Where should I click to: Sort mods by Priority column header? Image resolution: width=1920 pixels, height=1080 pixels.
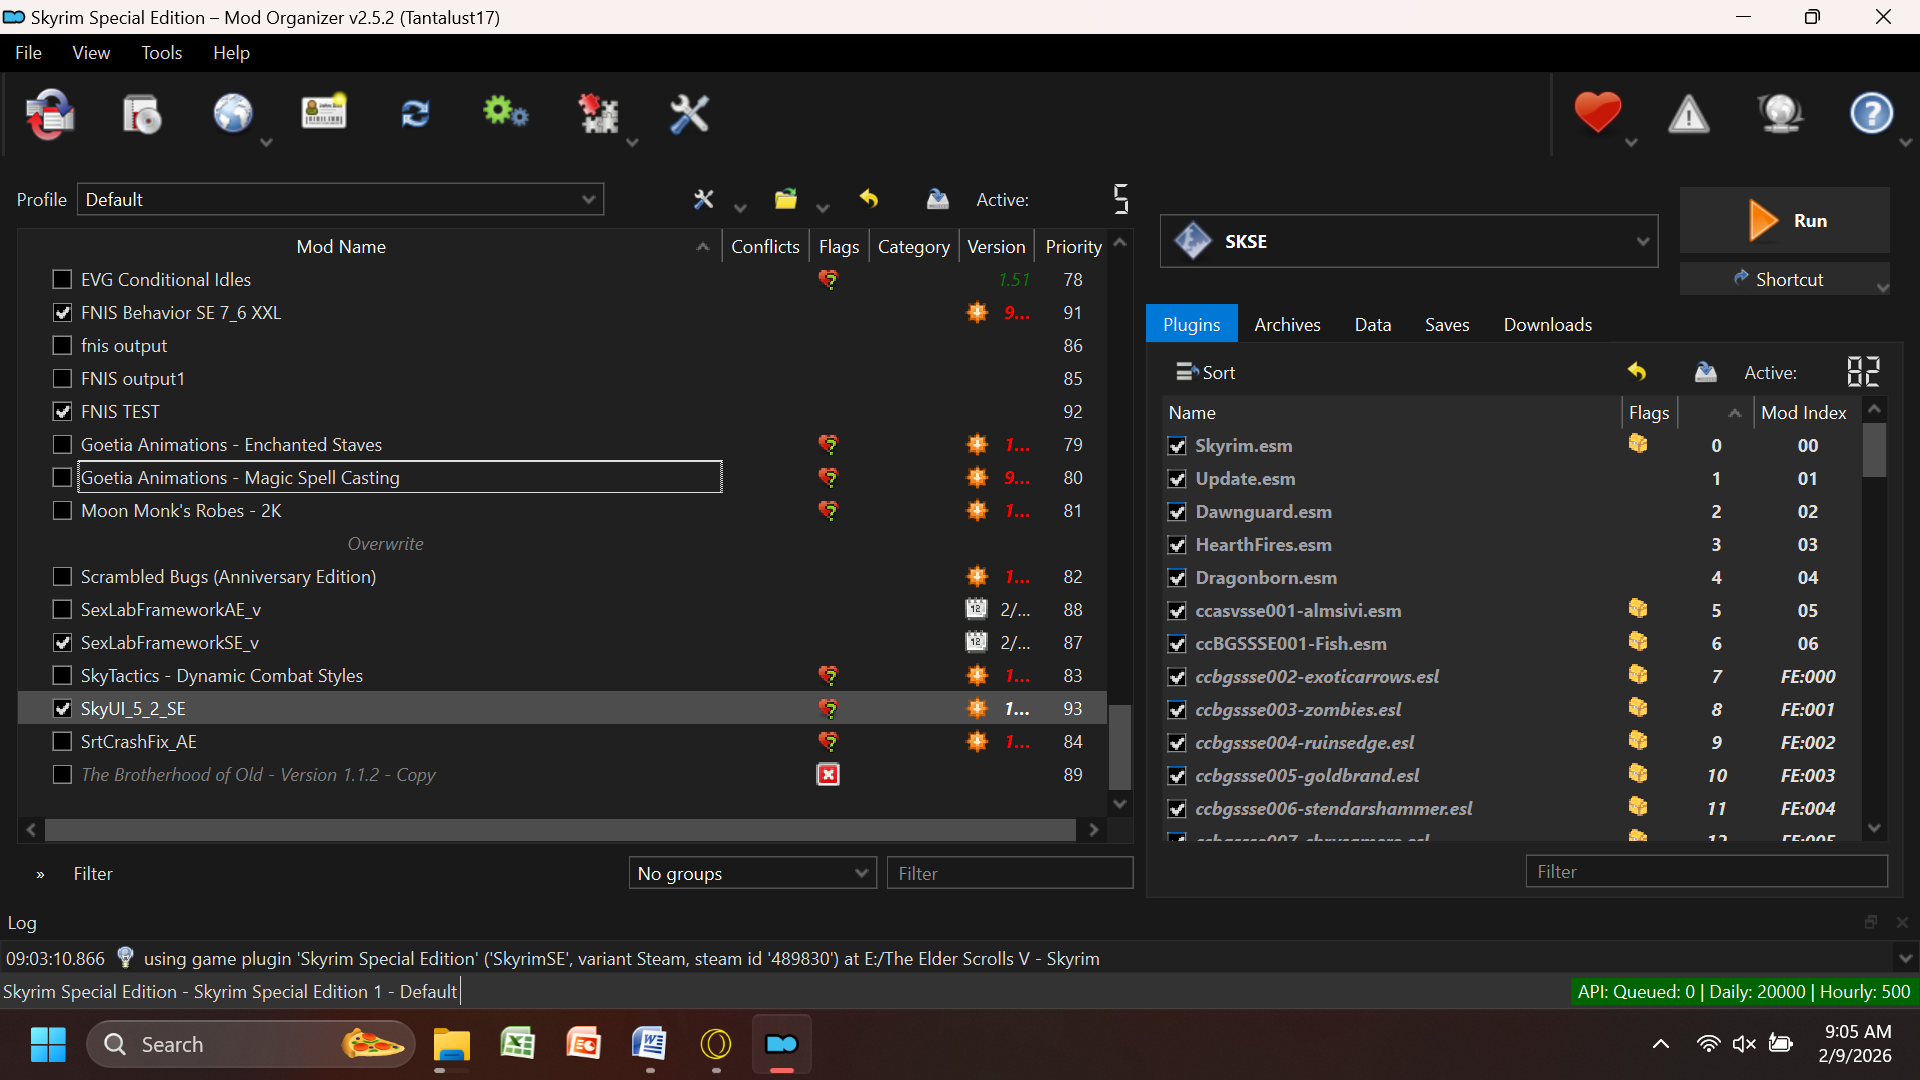1073,246
